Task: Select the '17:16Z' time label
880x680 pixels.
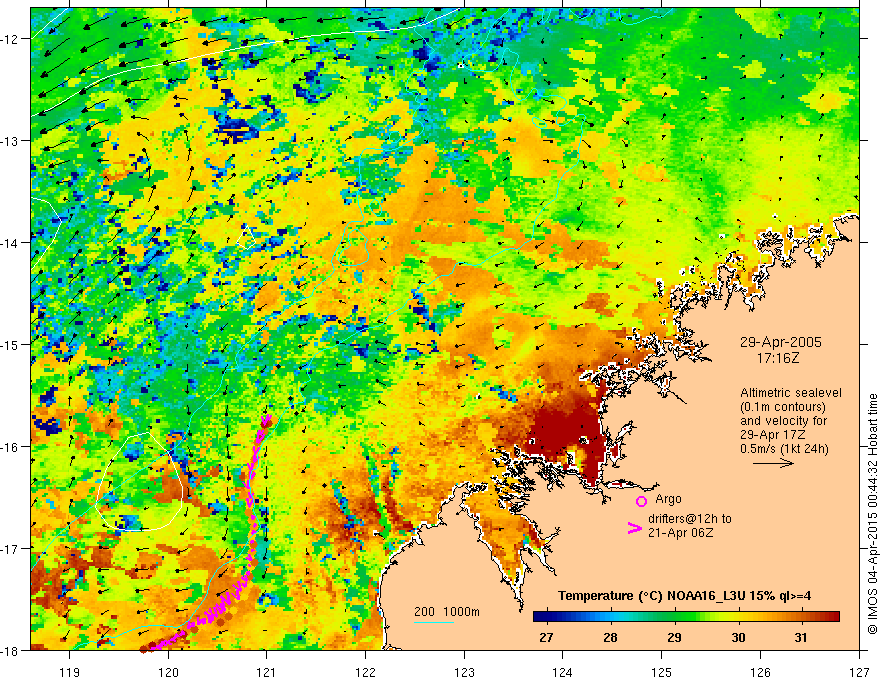Action: pyautogui.click(x=778, y=357)
